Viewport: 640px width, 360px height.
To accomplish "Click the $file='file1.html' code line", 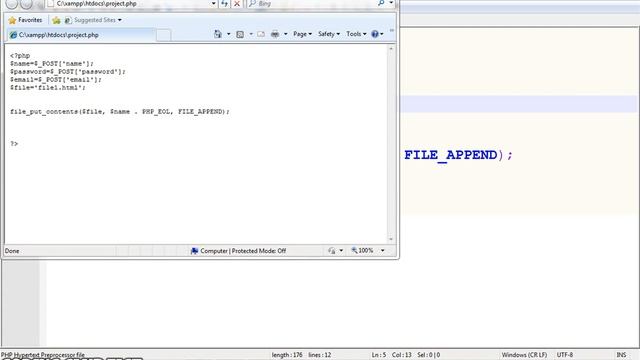I will [48, 87].
